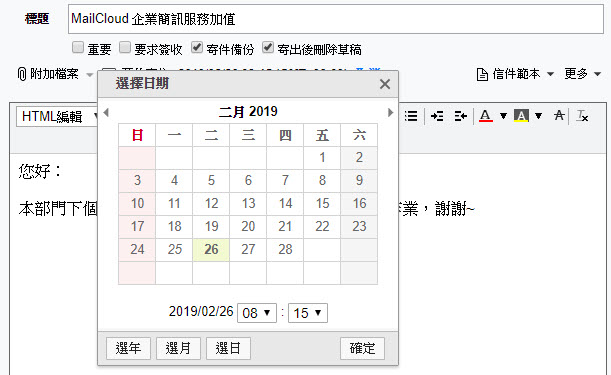Select date 1 in the calendar
The width and height of the screenshot is (611, 375).
[322, 157]
